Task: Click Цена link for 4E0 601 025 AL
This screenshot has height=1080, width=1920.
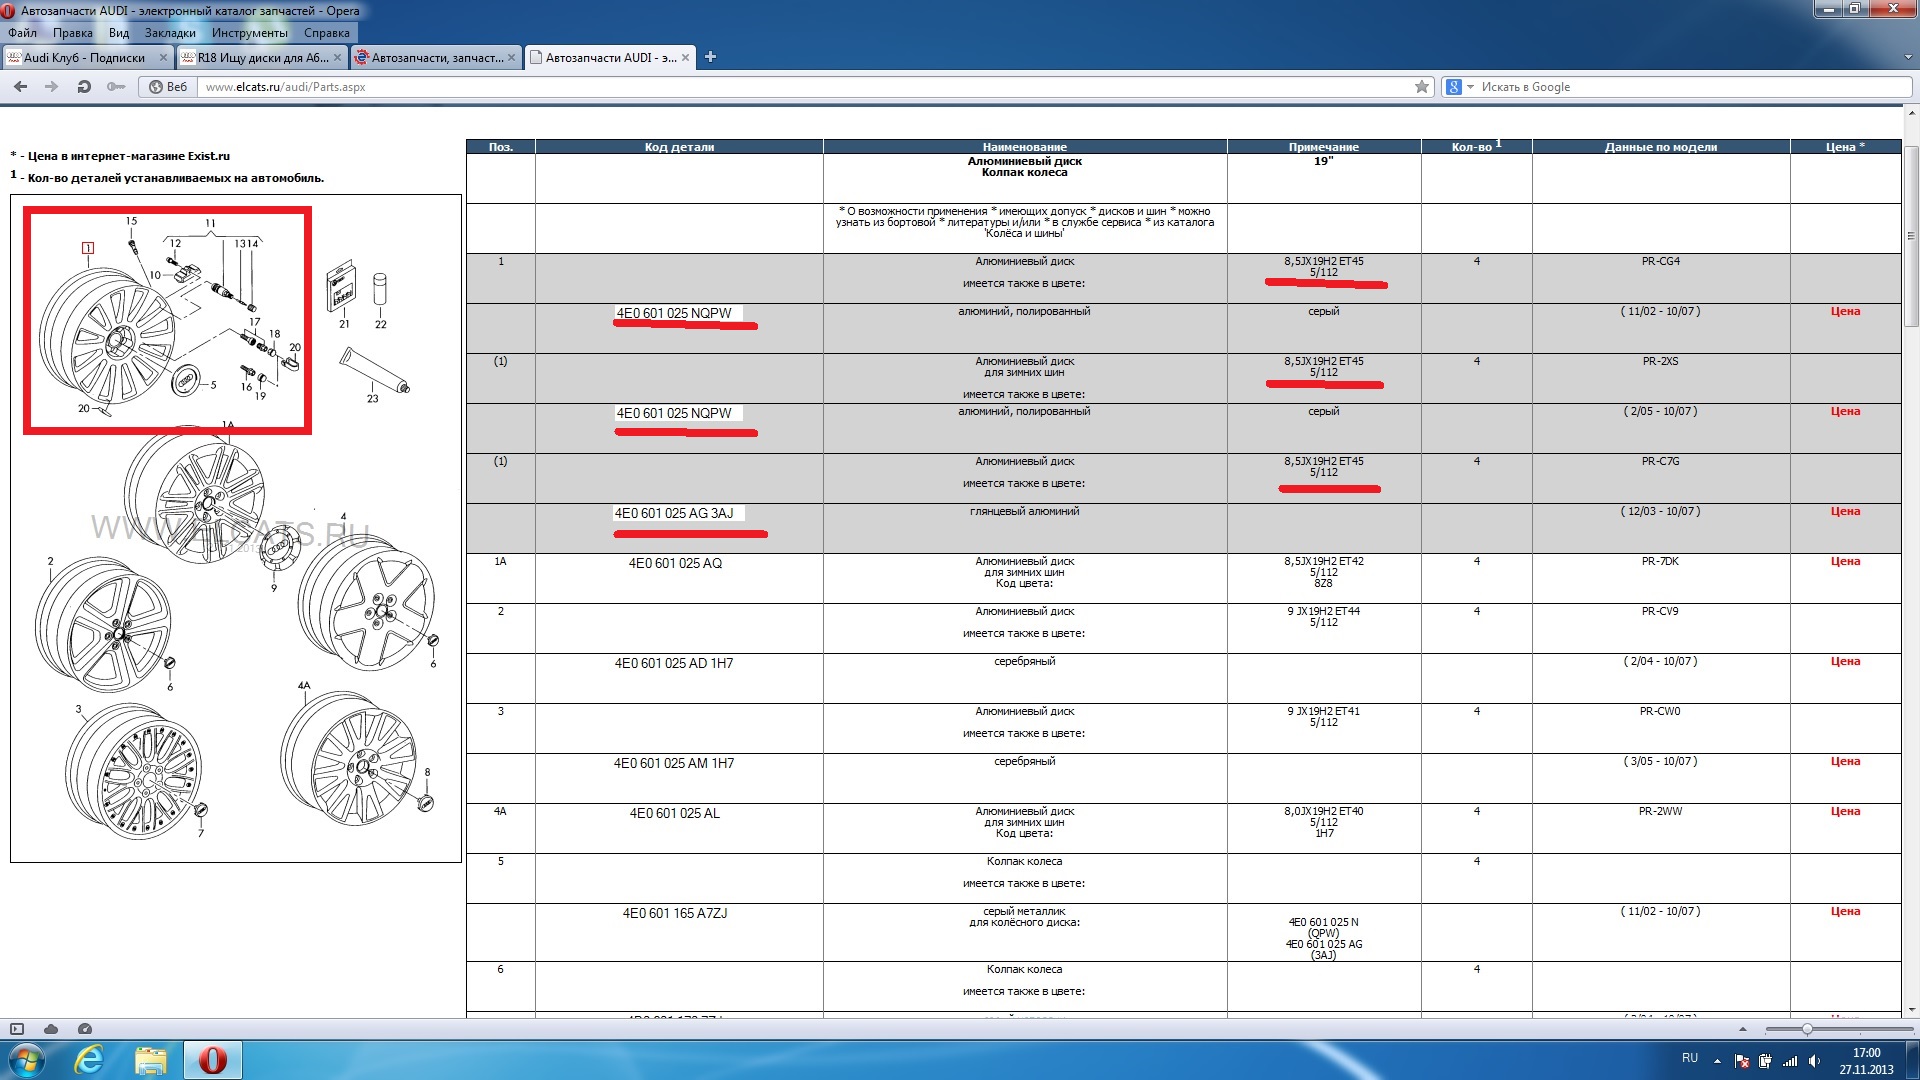Action: coord(1845,811)
